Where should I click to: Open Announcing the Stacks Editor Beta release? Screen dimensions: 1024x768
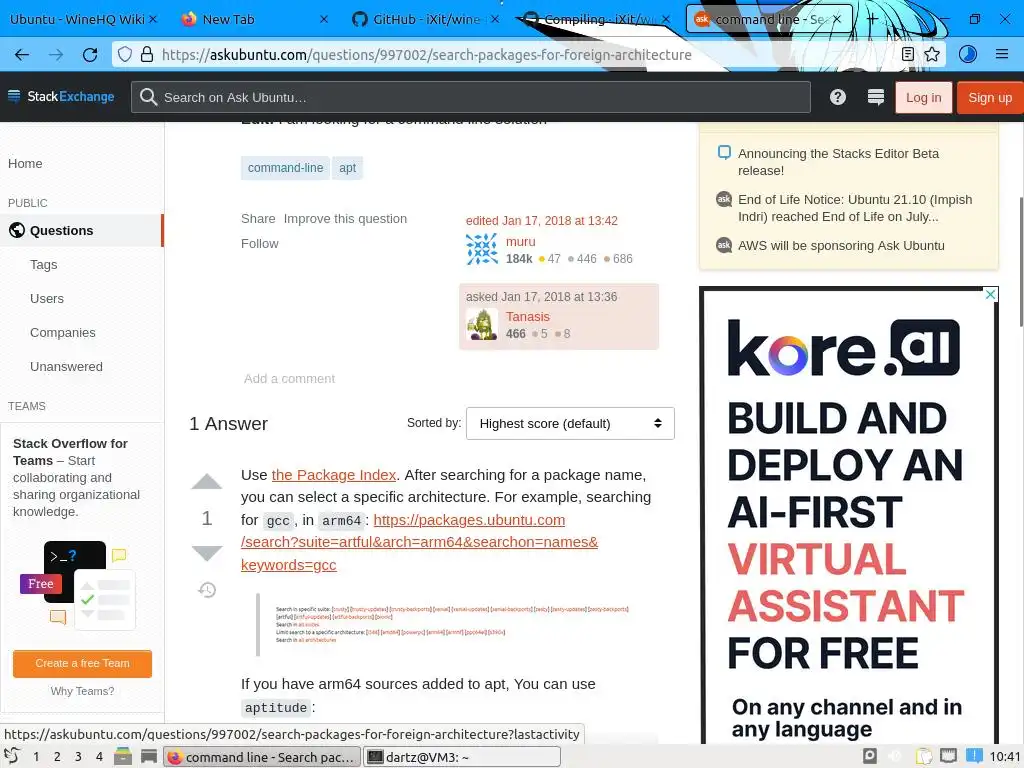[x=839, y=162]
